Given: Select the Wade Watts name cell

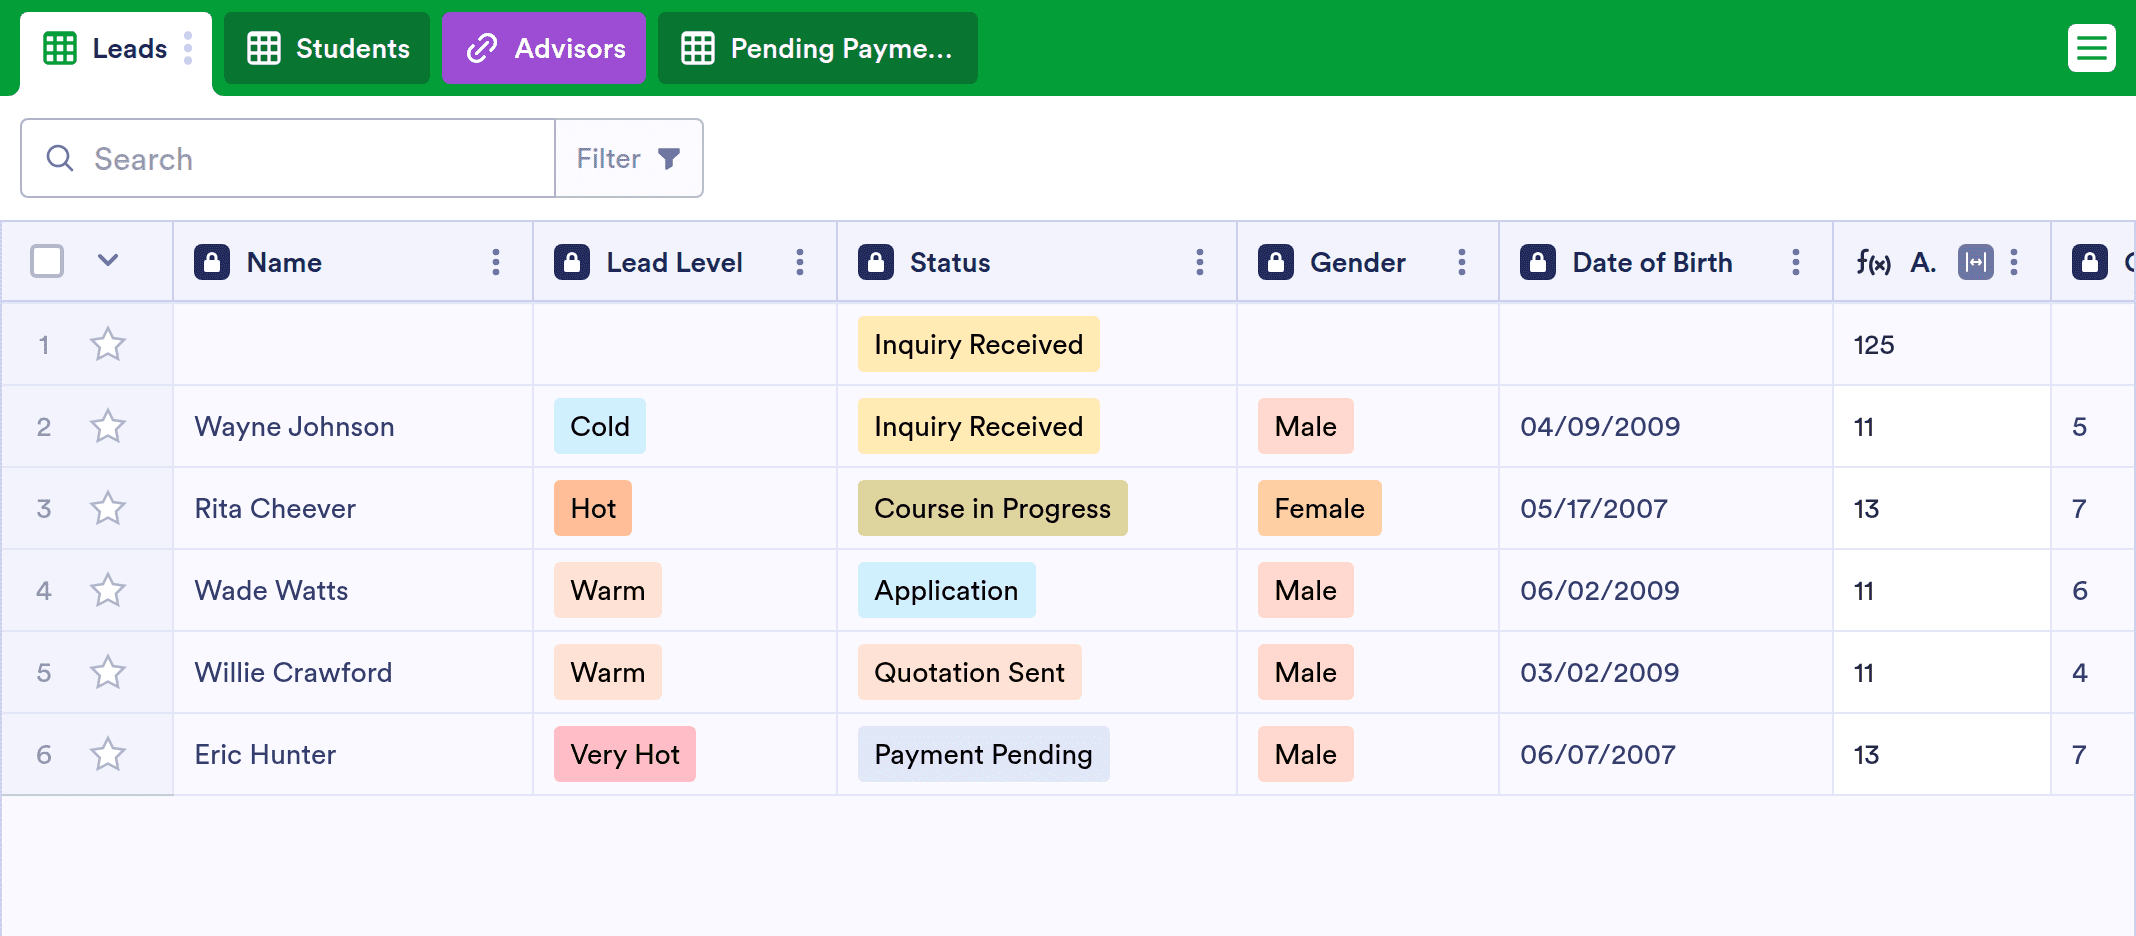Looking at the screenshot, I should coord(353,590).
